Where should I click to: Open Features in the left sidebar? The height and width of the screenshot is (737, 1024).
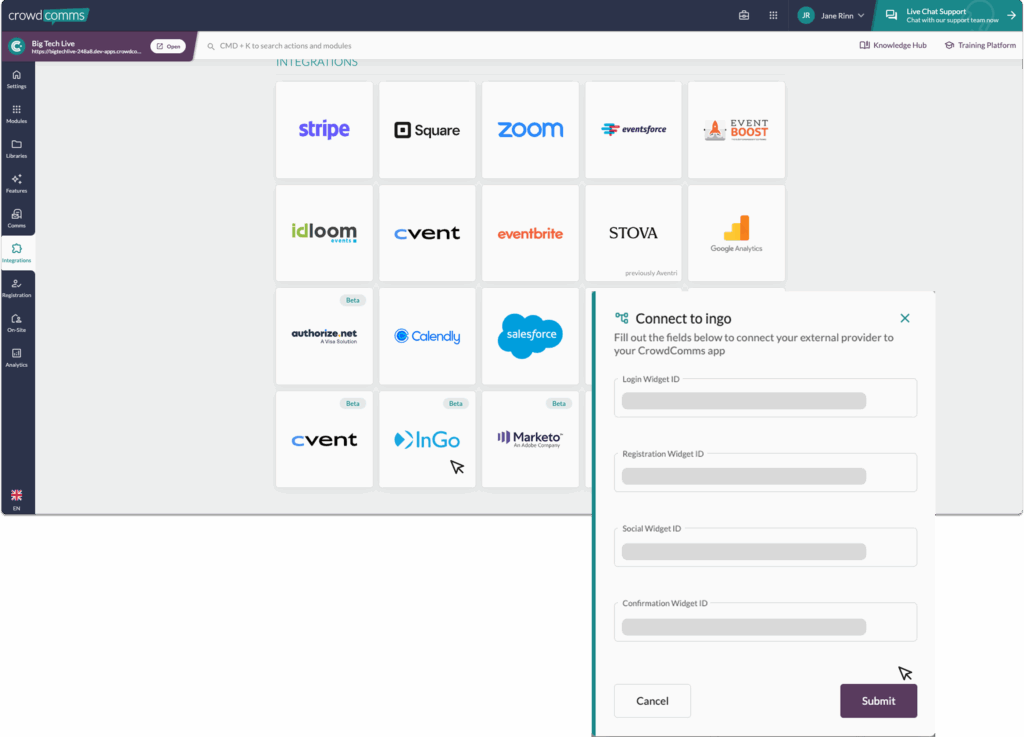coord(17,184)
